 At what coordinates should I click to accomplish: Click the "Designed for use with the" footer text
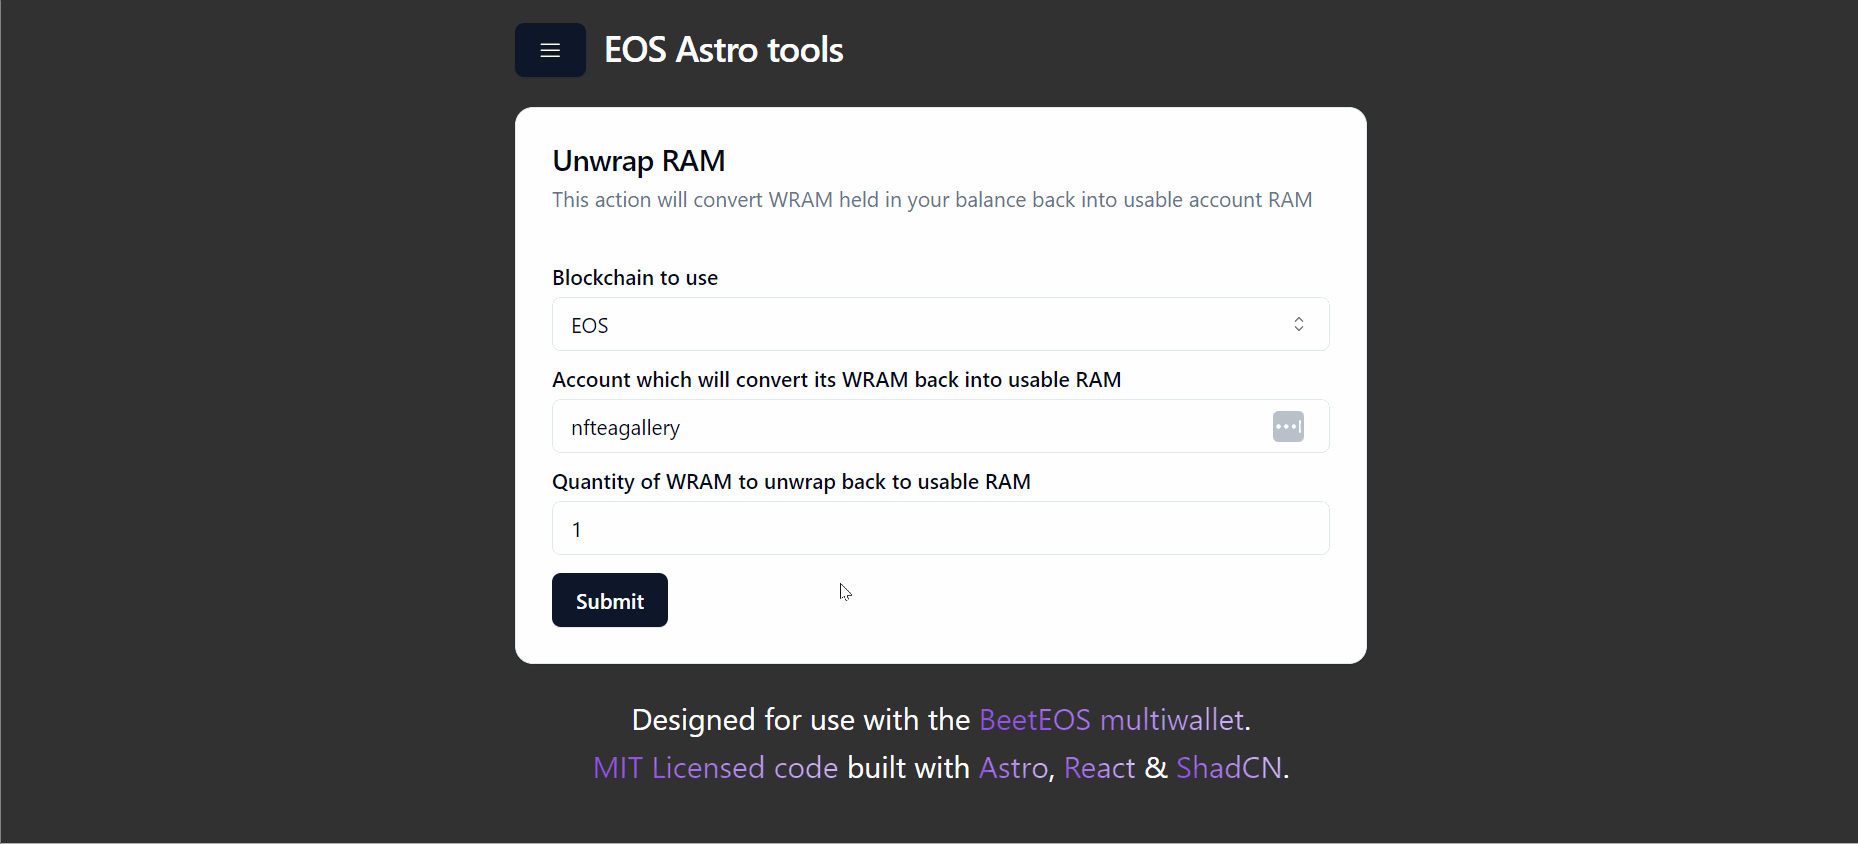pos(800,720)
